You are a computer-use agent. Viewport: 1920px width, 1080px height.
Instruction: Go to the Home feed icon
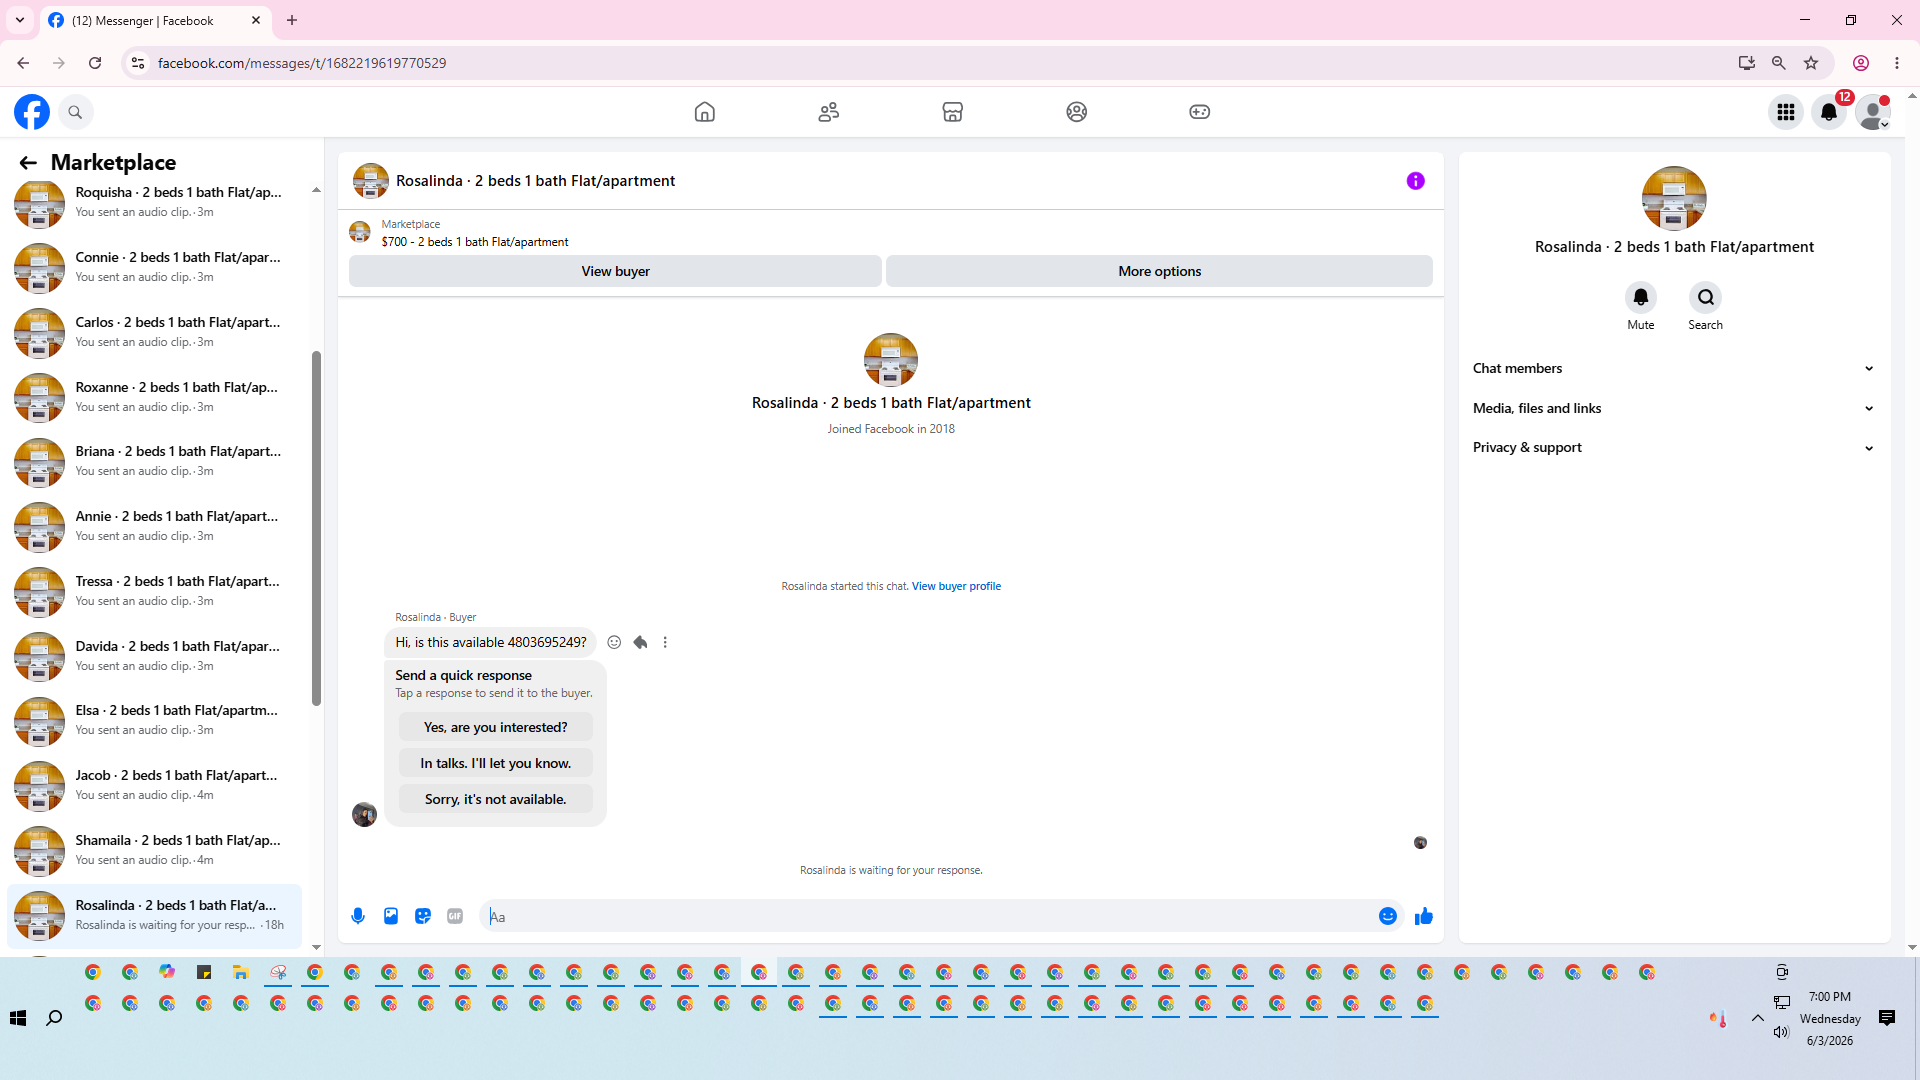pos(705,112)
